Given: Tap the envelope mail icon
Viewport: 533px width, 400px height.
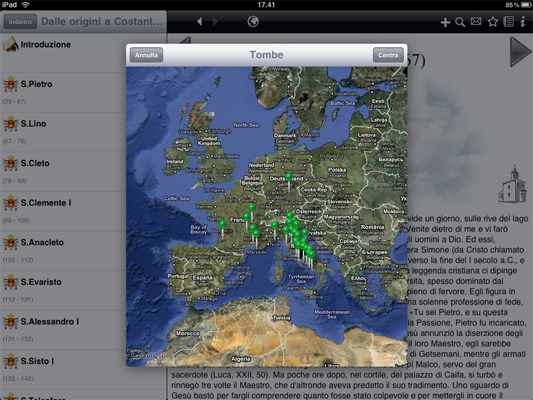Looking at the screenshot, I should [476, 22].
